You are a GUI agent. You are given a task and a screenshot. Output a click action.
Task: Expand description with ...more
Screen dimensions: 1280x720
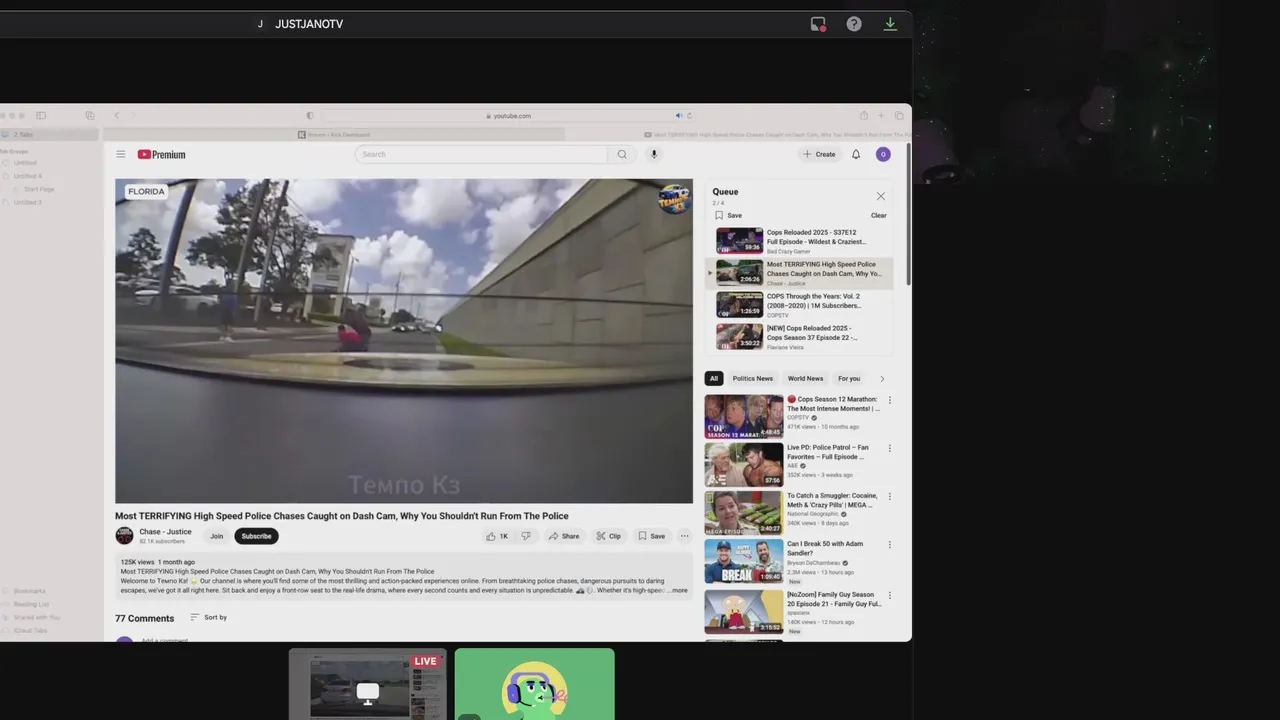(678, 591)
